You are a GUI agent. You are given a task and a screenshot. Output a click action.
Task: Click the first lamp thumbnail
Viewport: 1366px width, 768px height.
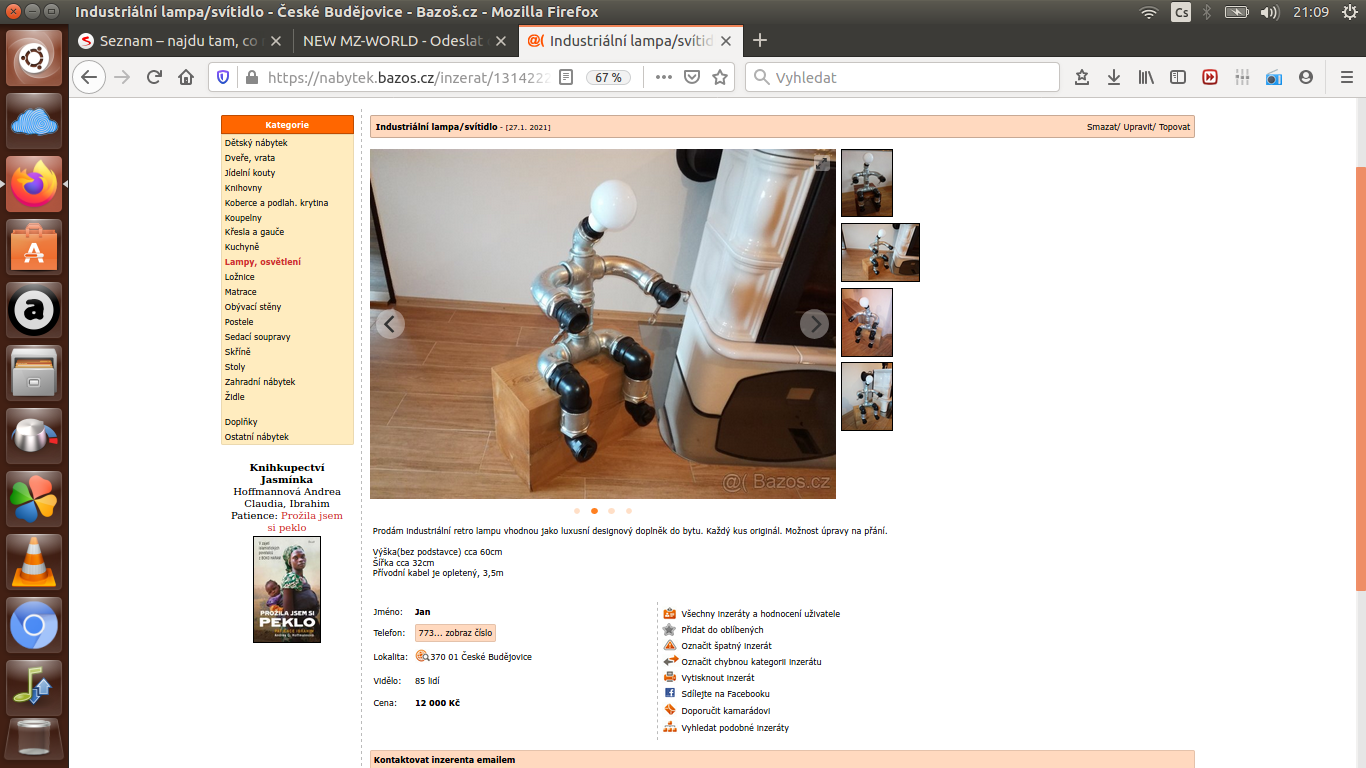866,183
